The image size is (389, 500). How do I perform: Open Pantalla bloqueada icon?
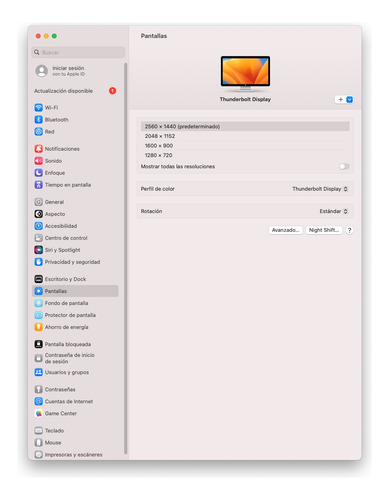(39, 344)
